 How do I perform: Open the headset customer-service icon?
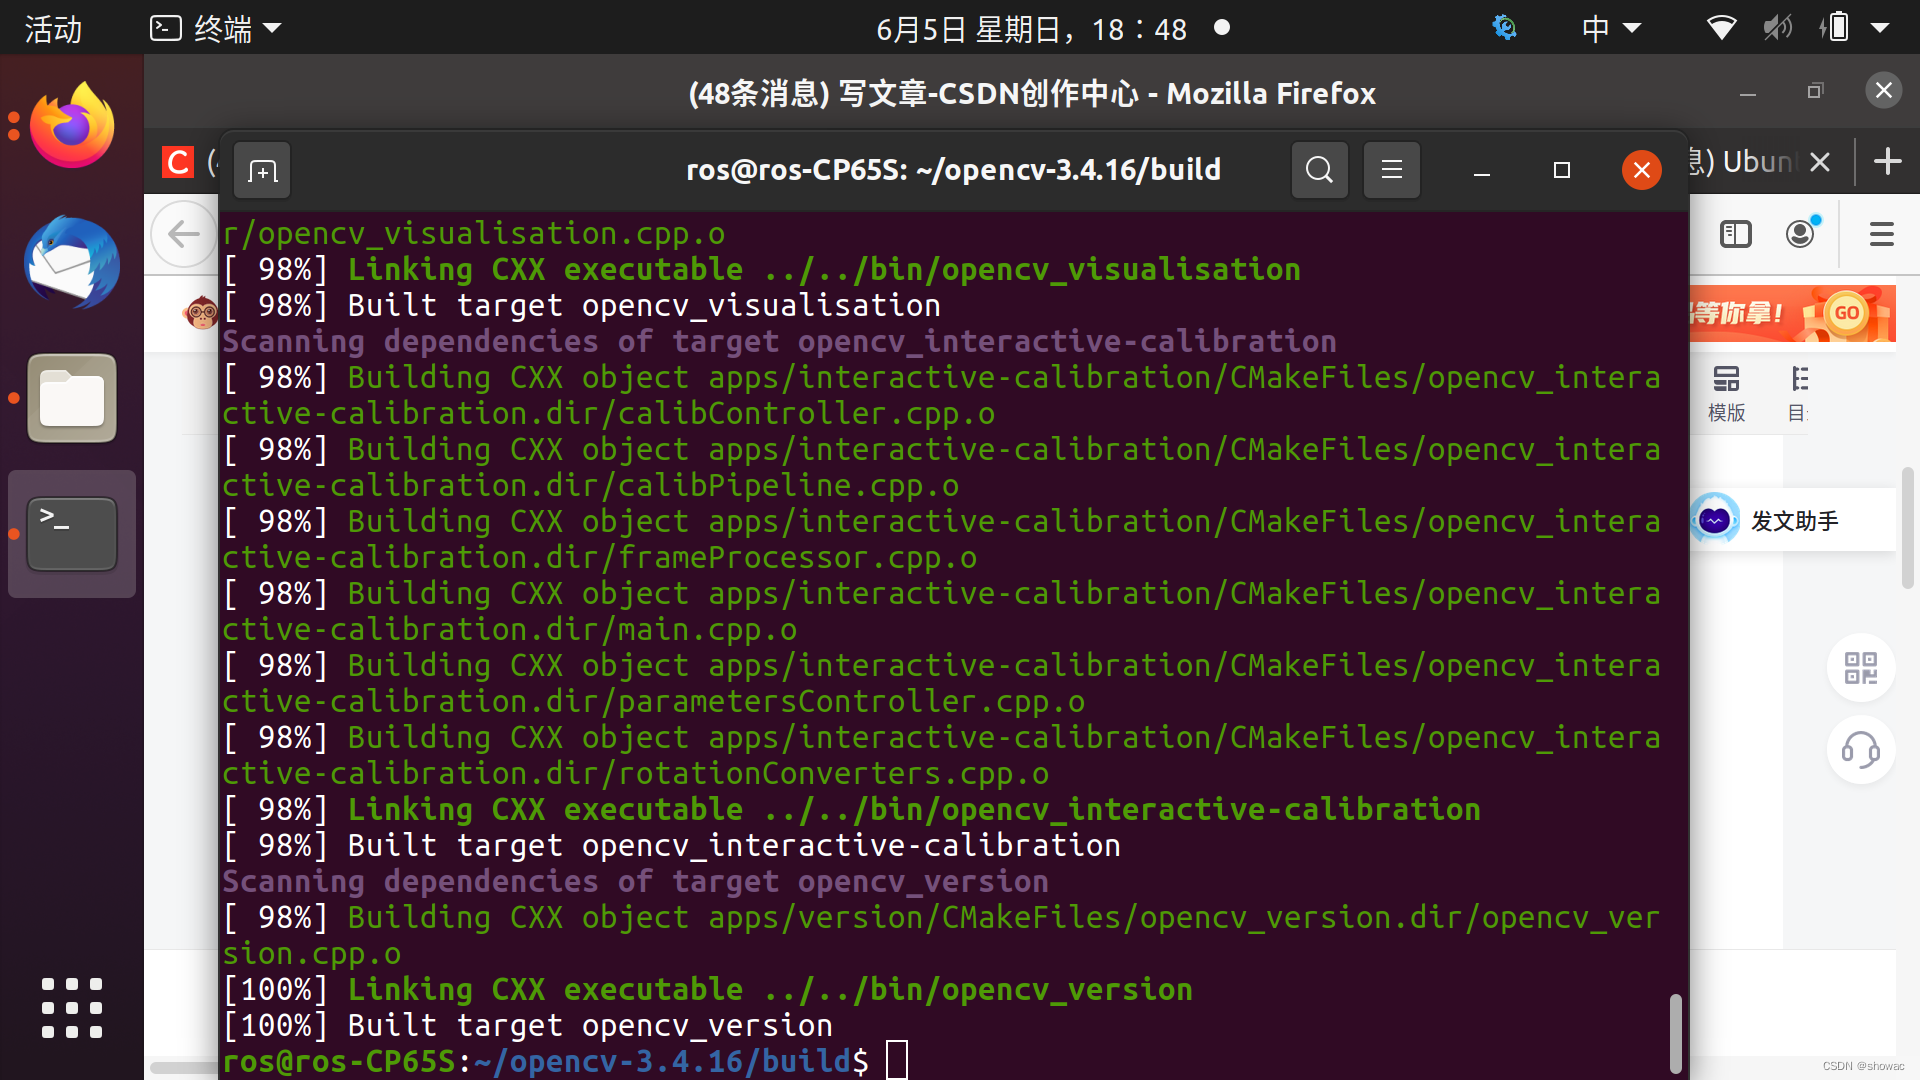tap(1860, 750)
